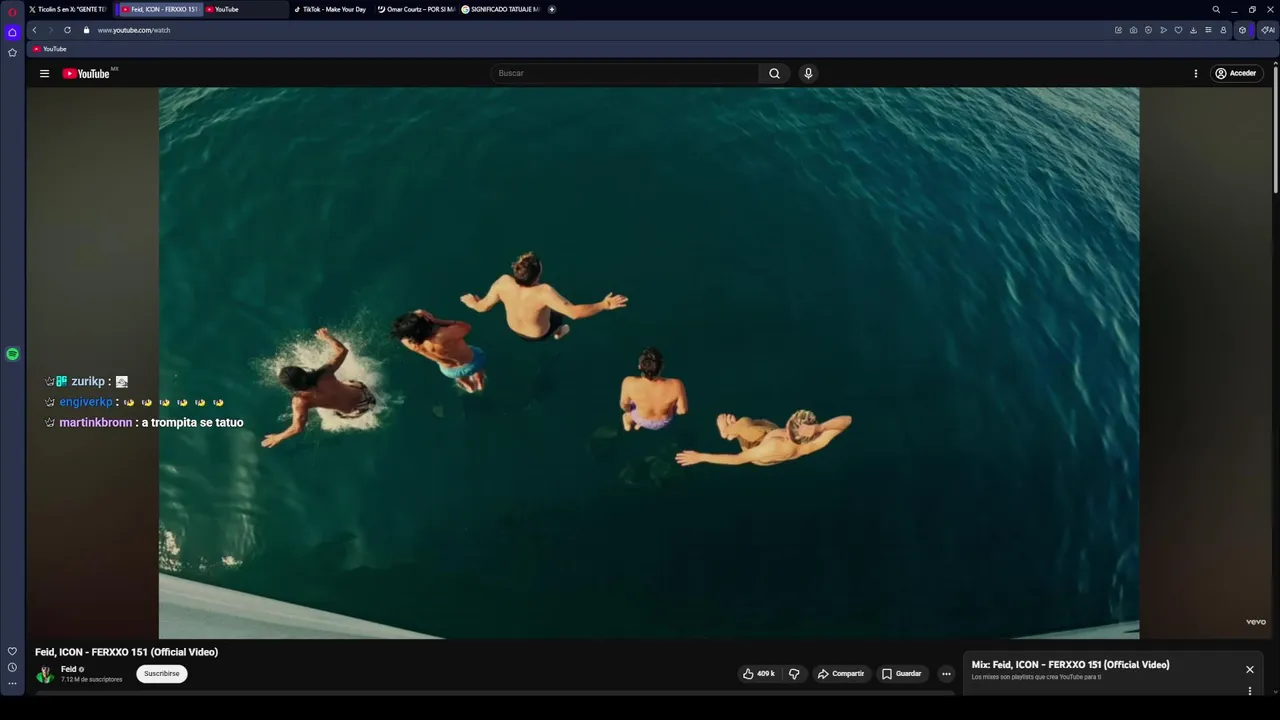Take a snapshot with camera icon
Image resolution: width=1280 pixels, height=720 pixels.
pos(1133,30)
